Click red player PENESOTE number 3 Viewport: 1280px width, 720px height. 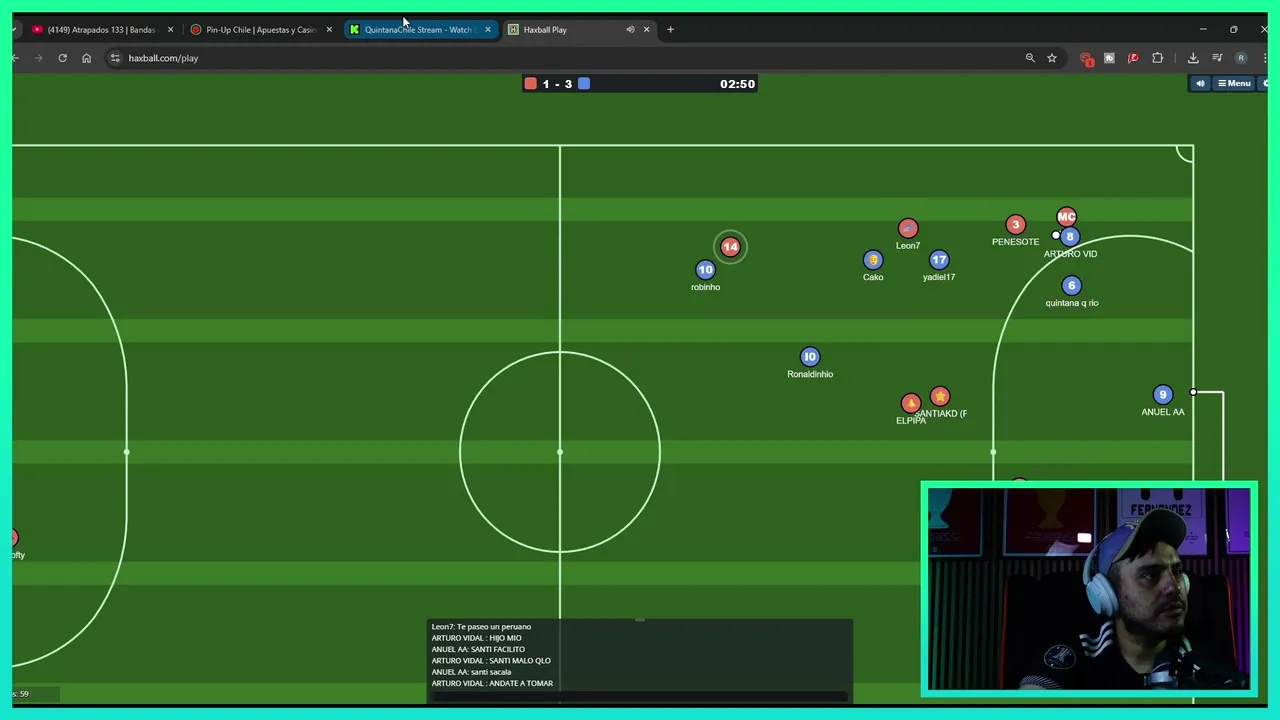[1015, 225]
